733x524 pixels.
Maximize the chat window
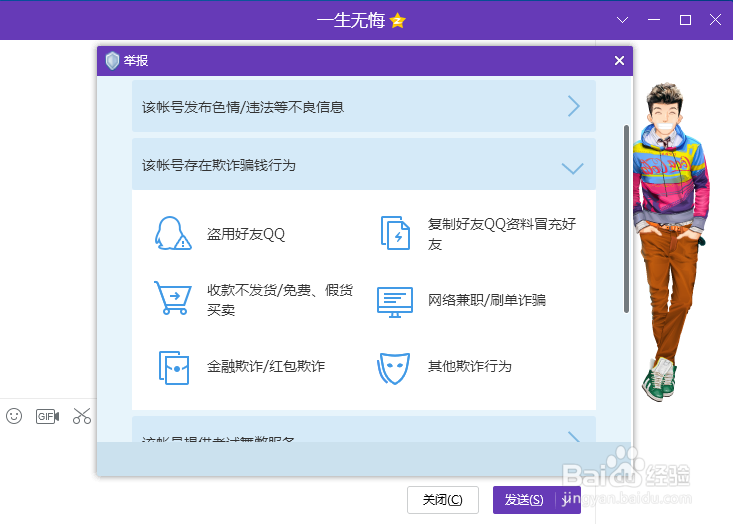(685, 20)
